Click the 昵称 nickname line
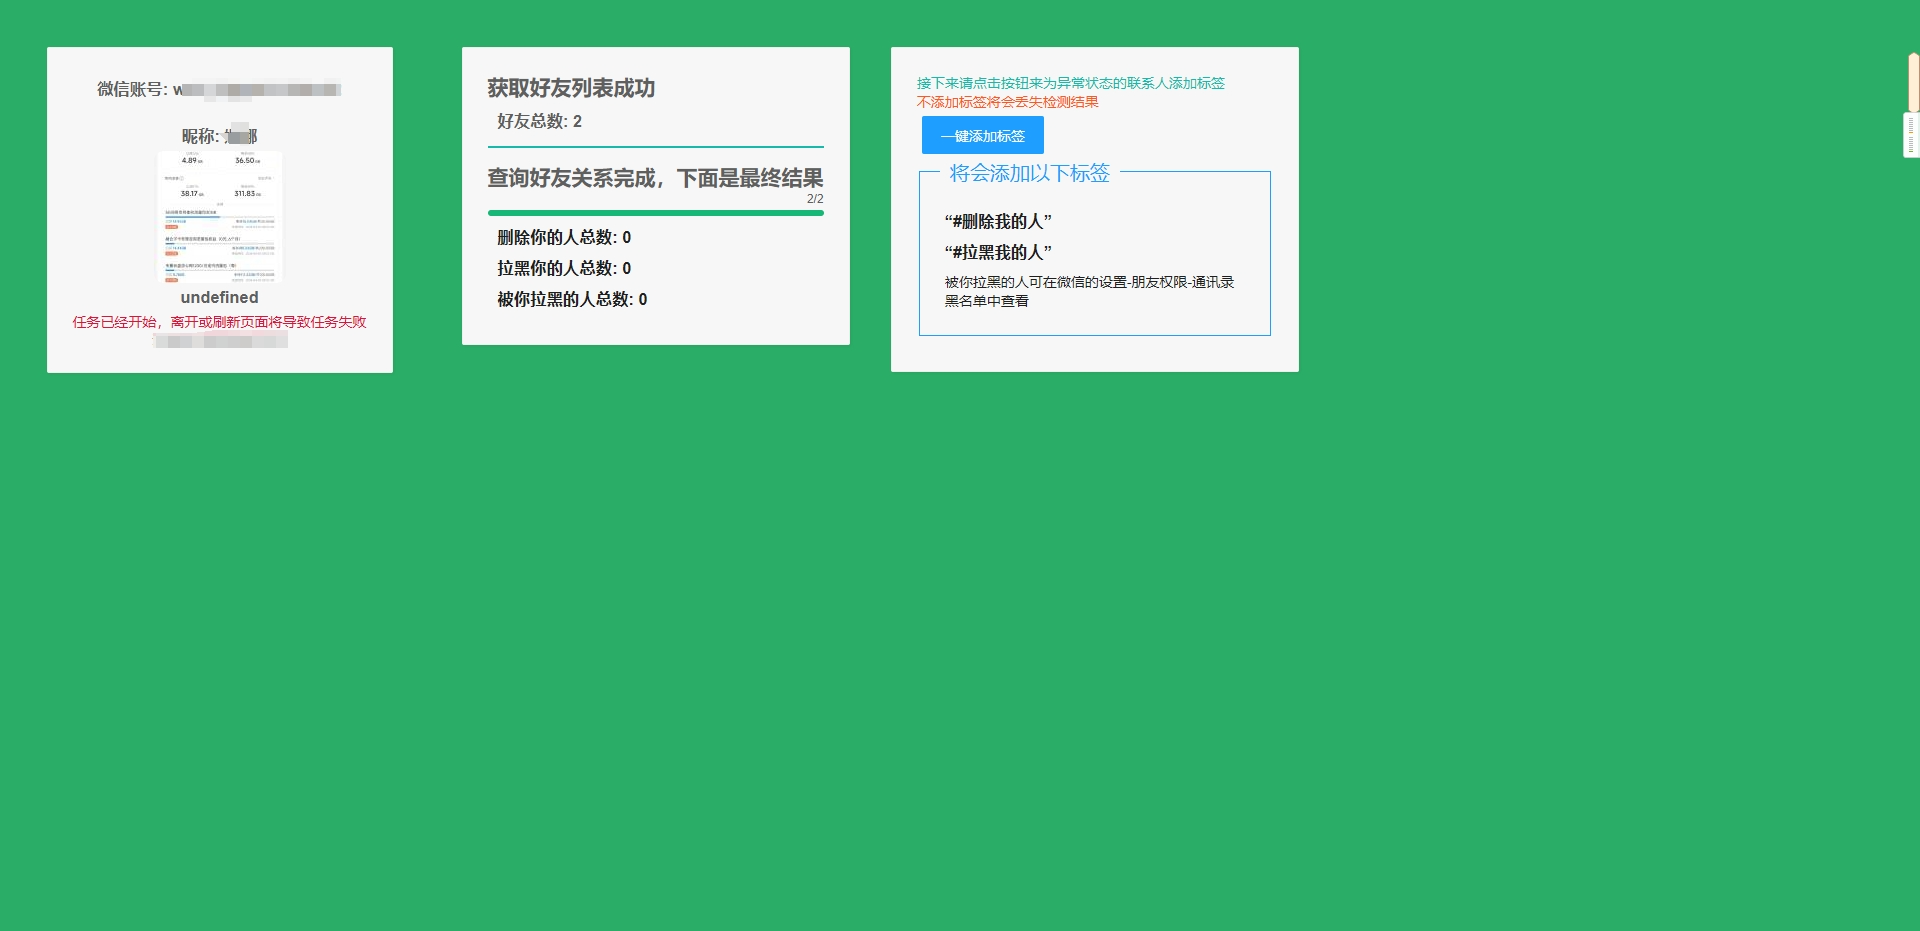This screenshot has width=1920, height=931. point(220,136)
